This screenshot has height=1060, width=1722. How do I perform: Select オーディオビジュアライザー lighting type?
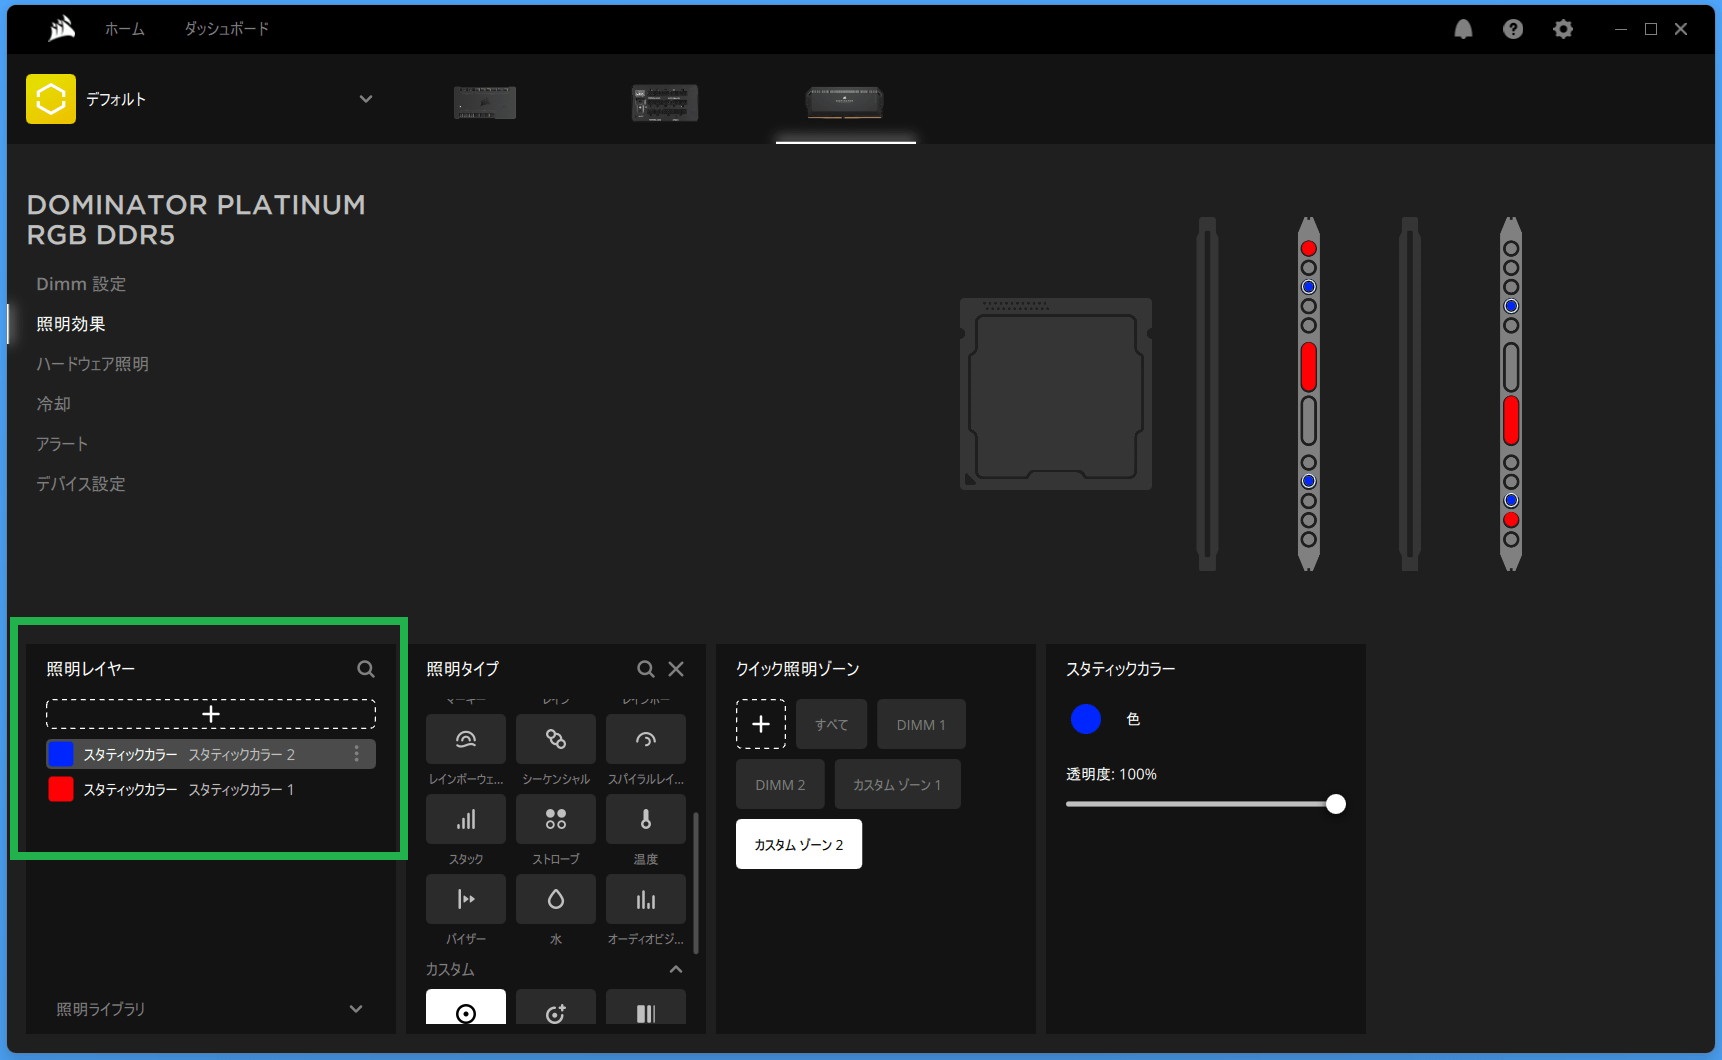coord(646,899)
